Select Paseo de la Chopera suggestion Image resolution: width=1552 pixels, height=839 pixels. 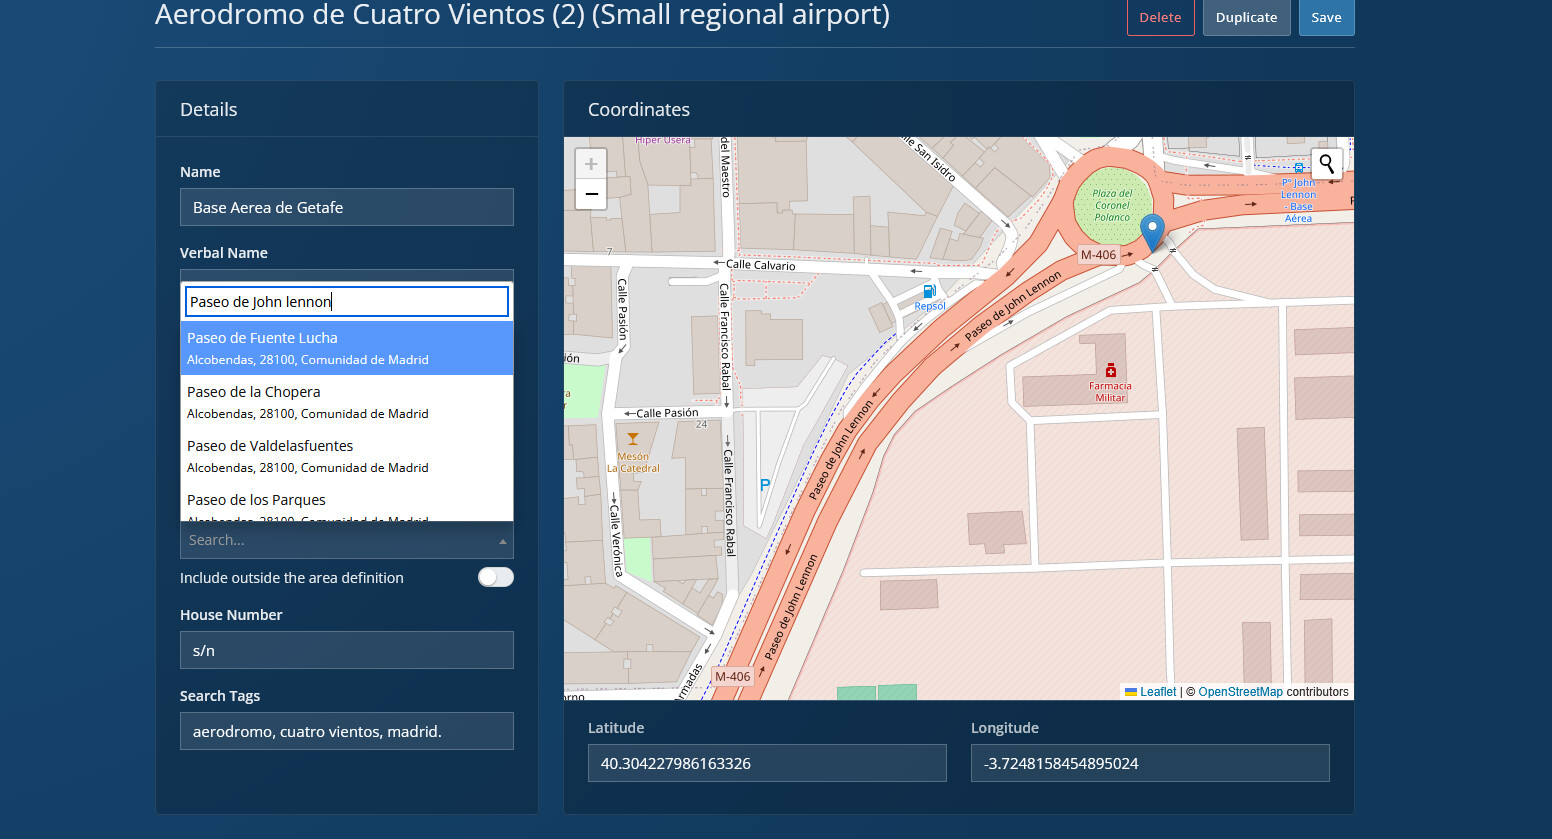coord(346,402)
